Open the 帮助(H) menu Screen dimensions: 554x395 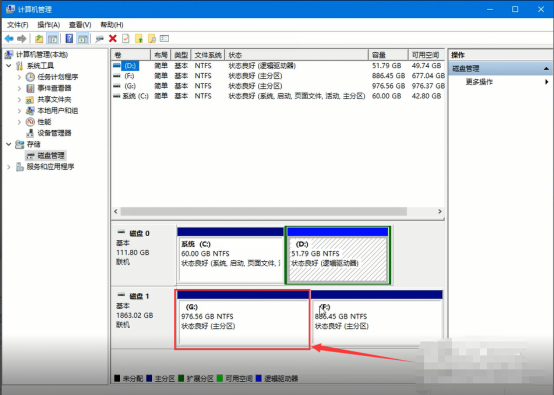click(x=112, y=25)
